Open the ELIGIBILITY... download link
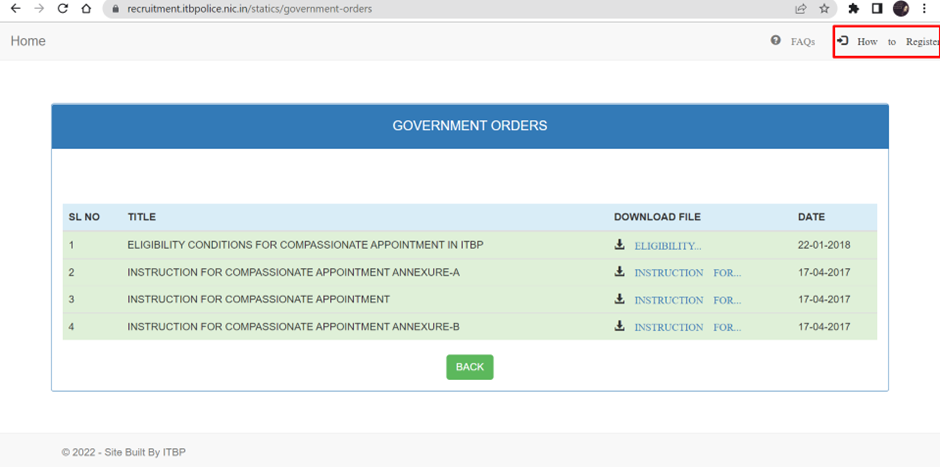 (x=667, y=246)
